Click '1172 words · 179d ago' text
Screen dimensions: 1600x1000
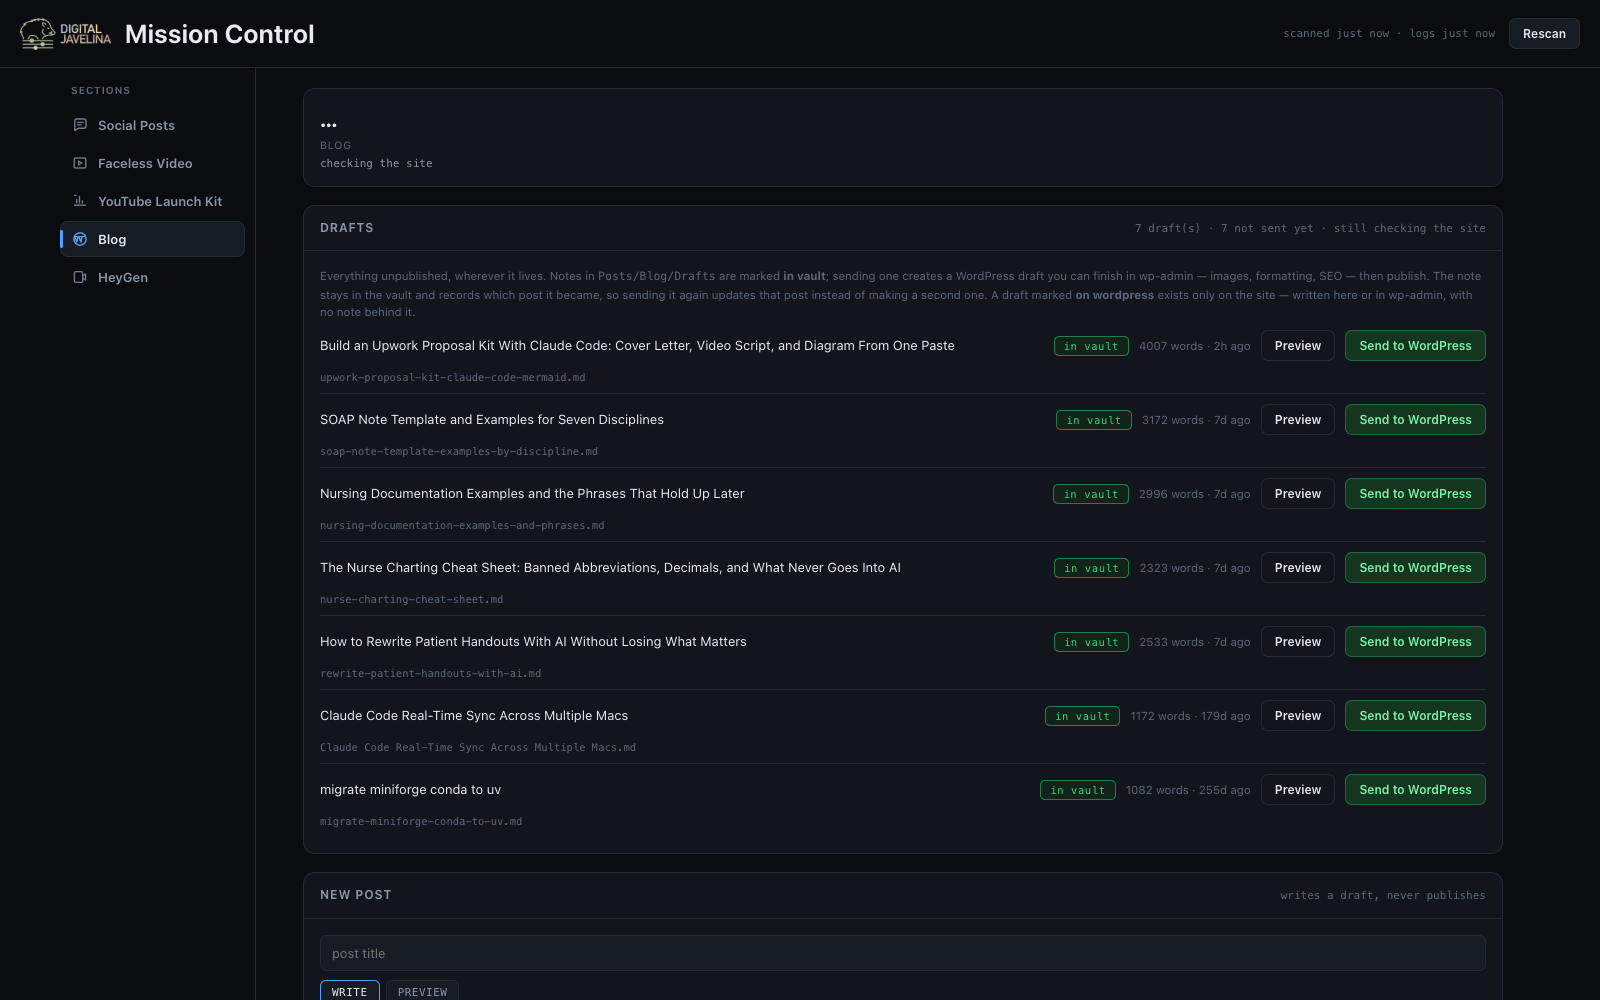pos(1190,716)
